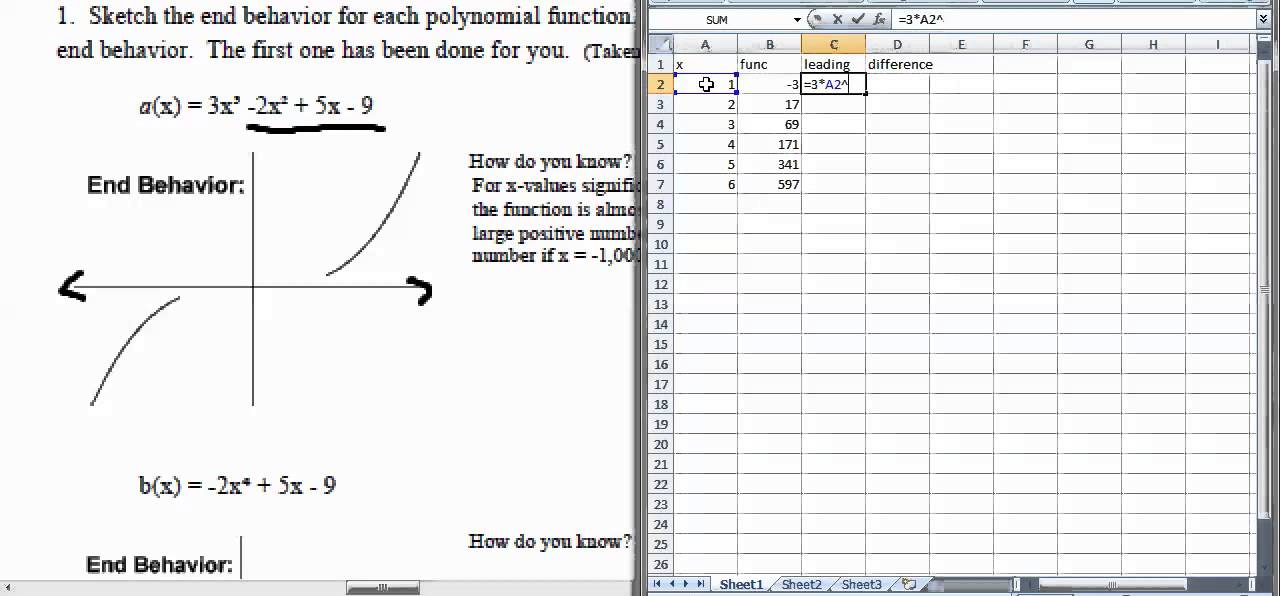Click cell B5 with value 171
This screenshot has height=596, width=1280.
pos(769,144)
